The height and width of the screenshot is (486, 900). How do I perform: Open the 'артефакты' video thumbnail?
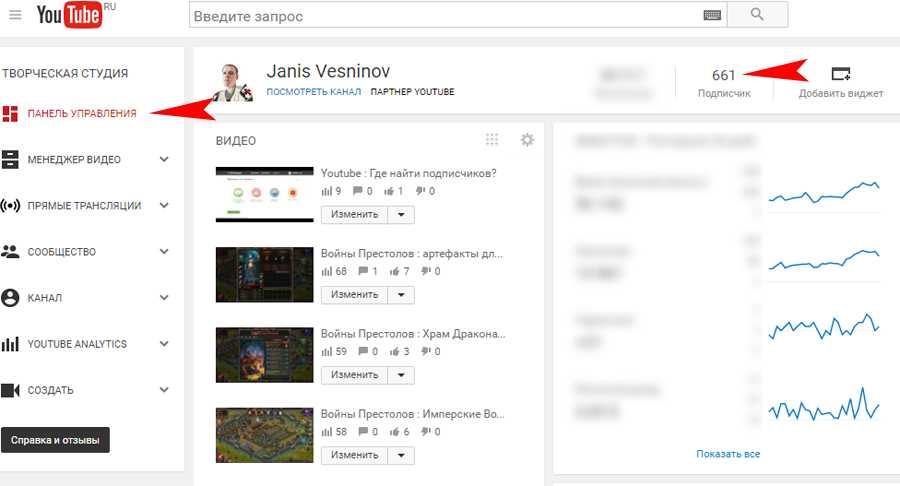click(265, 275)
